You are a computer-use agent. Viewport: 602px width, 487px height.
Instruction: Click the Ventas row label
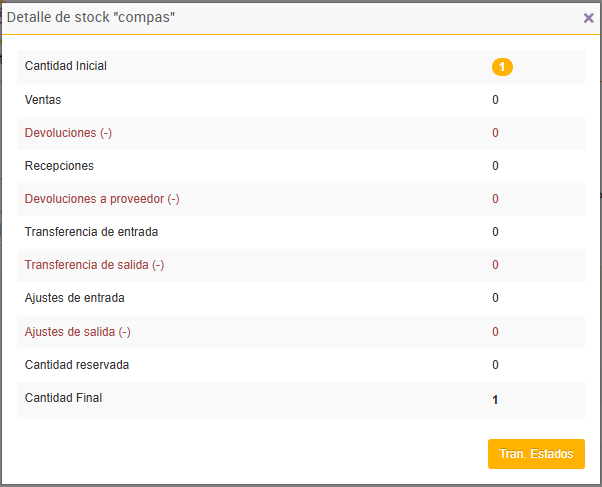43,100
